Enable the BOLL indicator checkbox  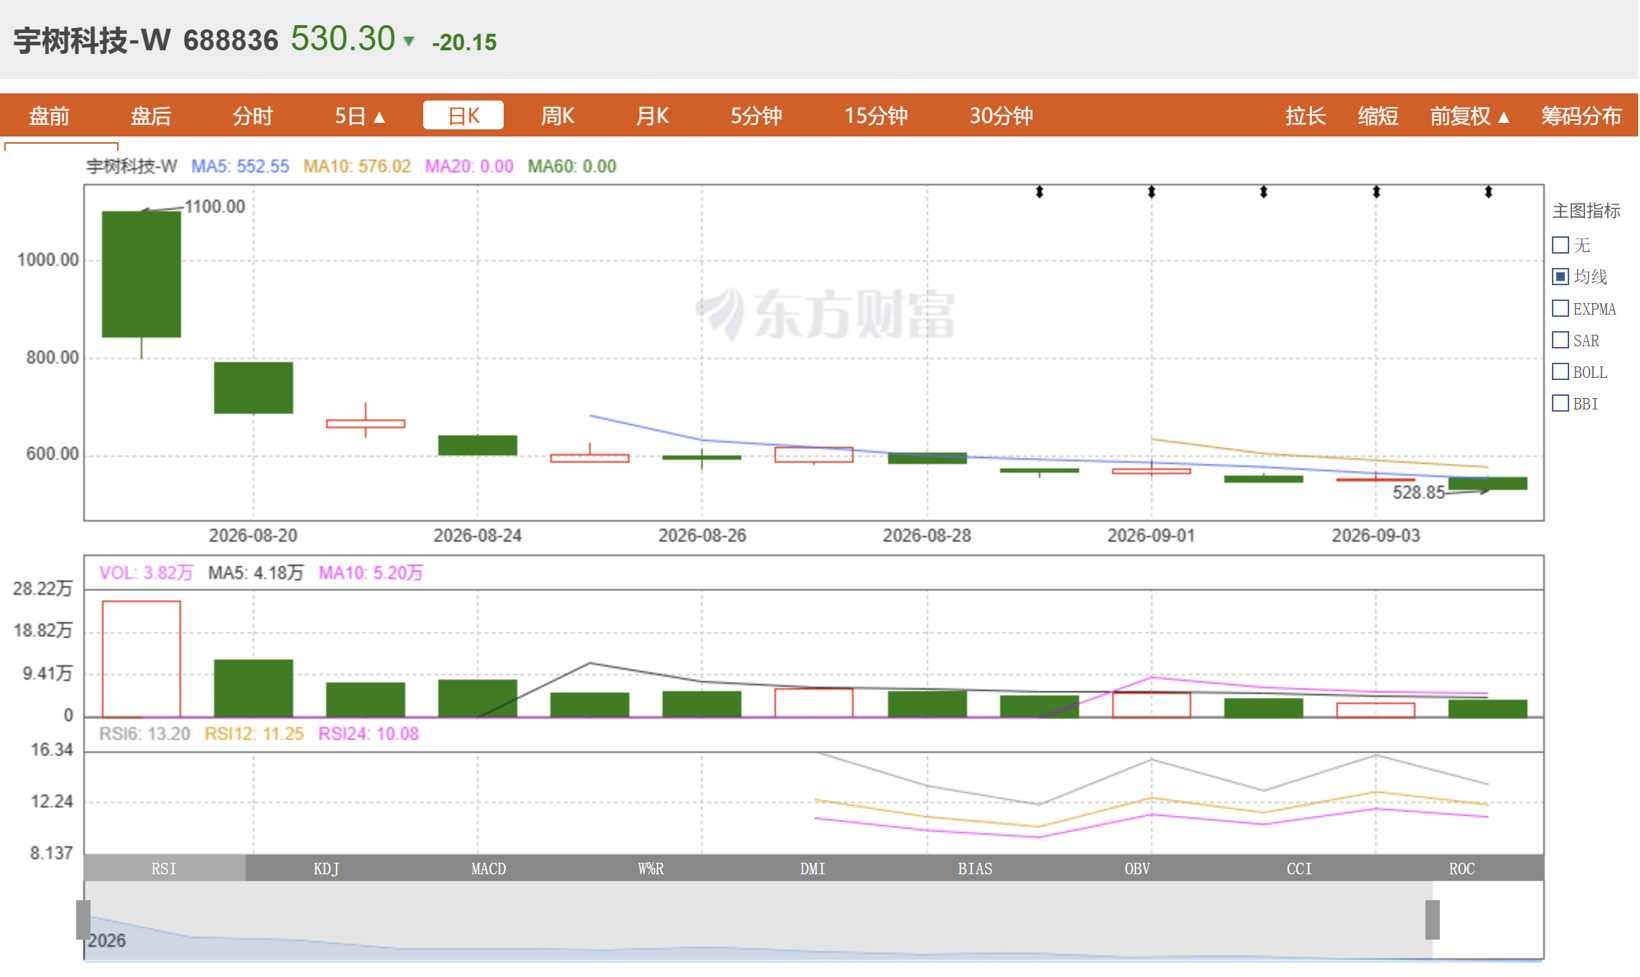1560,372
